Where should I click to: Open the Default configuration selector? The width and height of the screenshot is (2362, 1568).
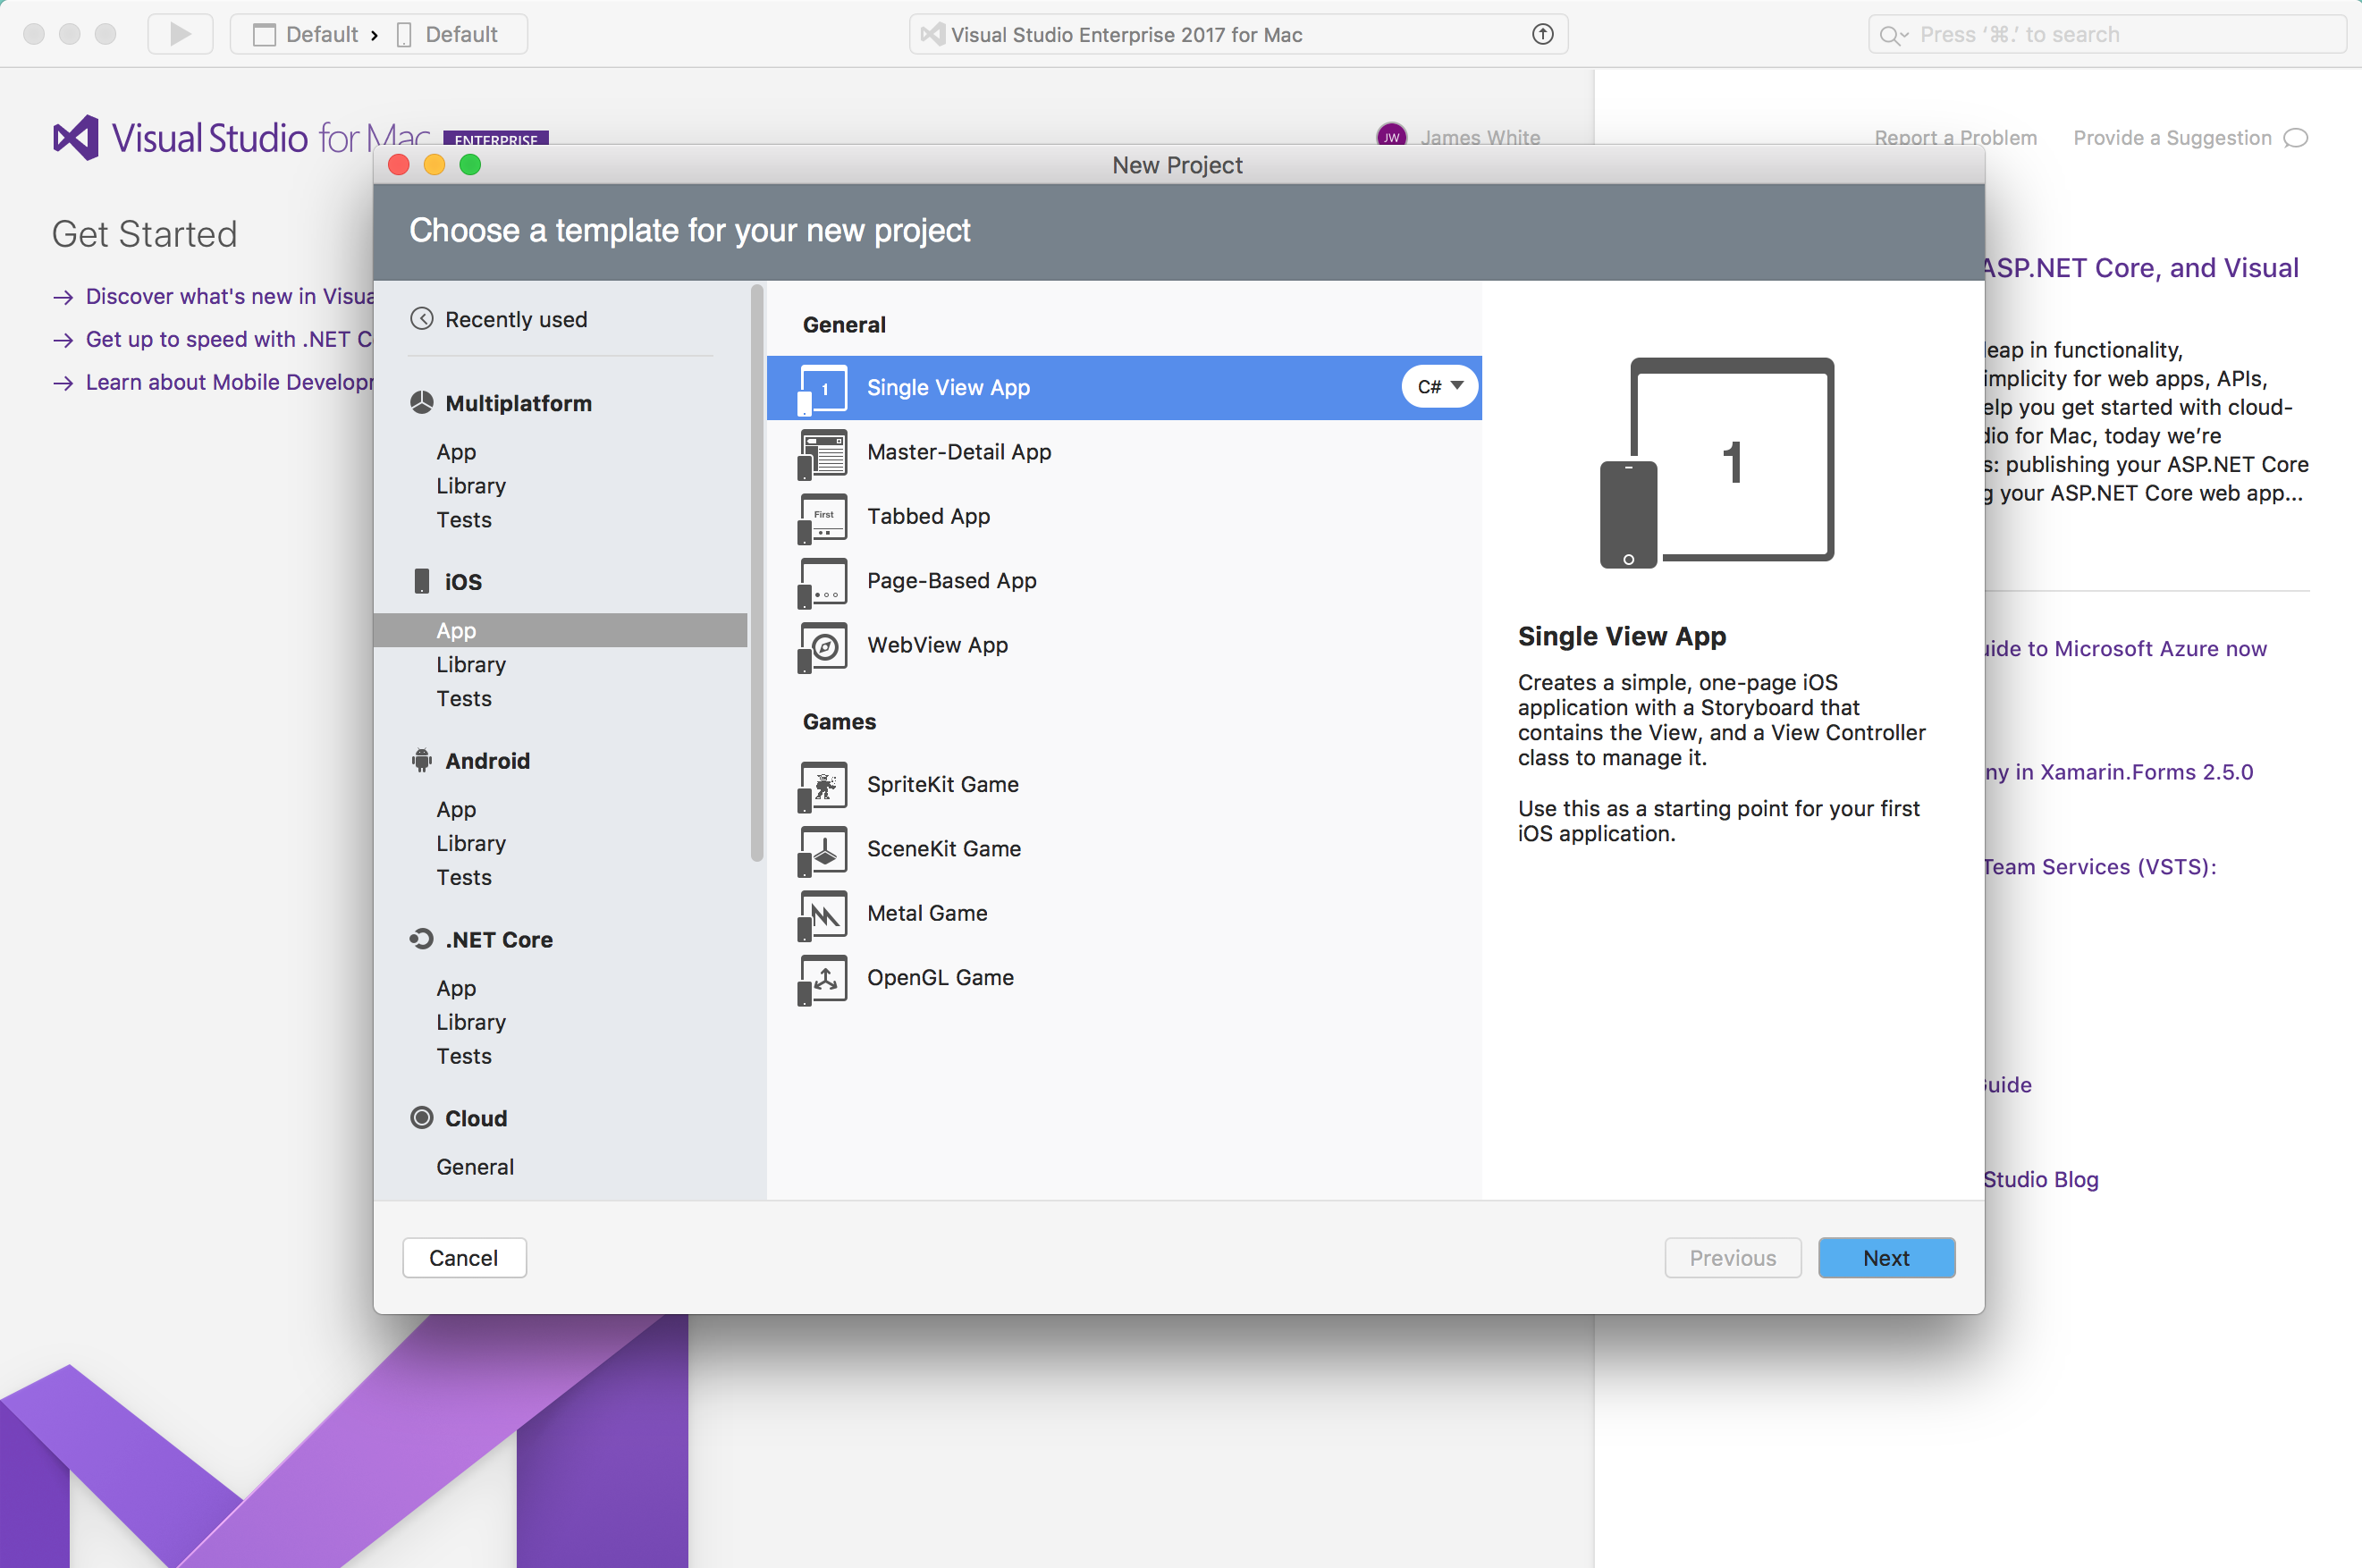point(306,34)
